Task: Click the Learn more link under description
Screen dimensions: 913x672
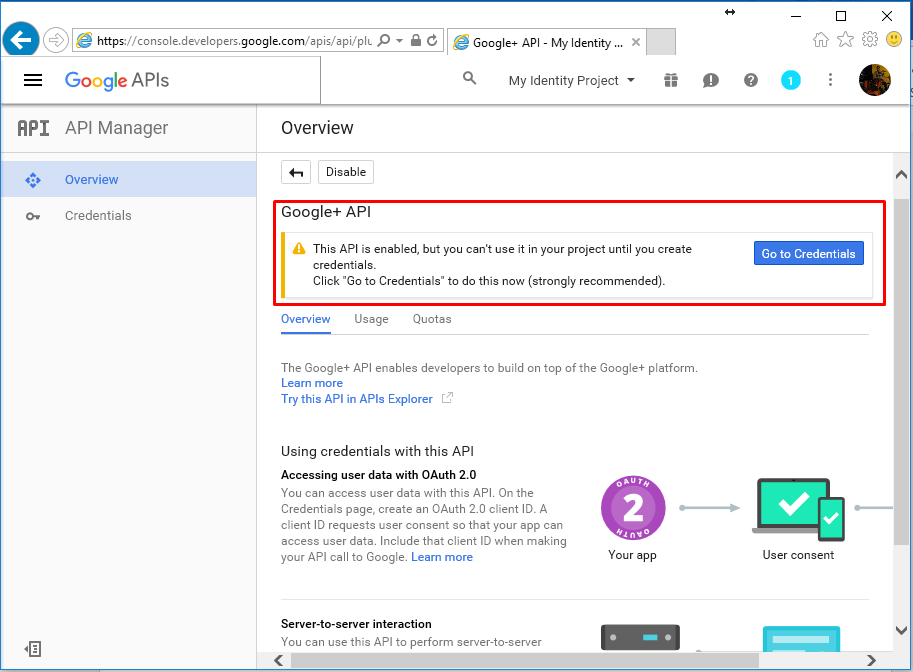Action: tap(312, 383)
